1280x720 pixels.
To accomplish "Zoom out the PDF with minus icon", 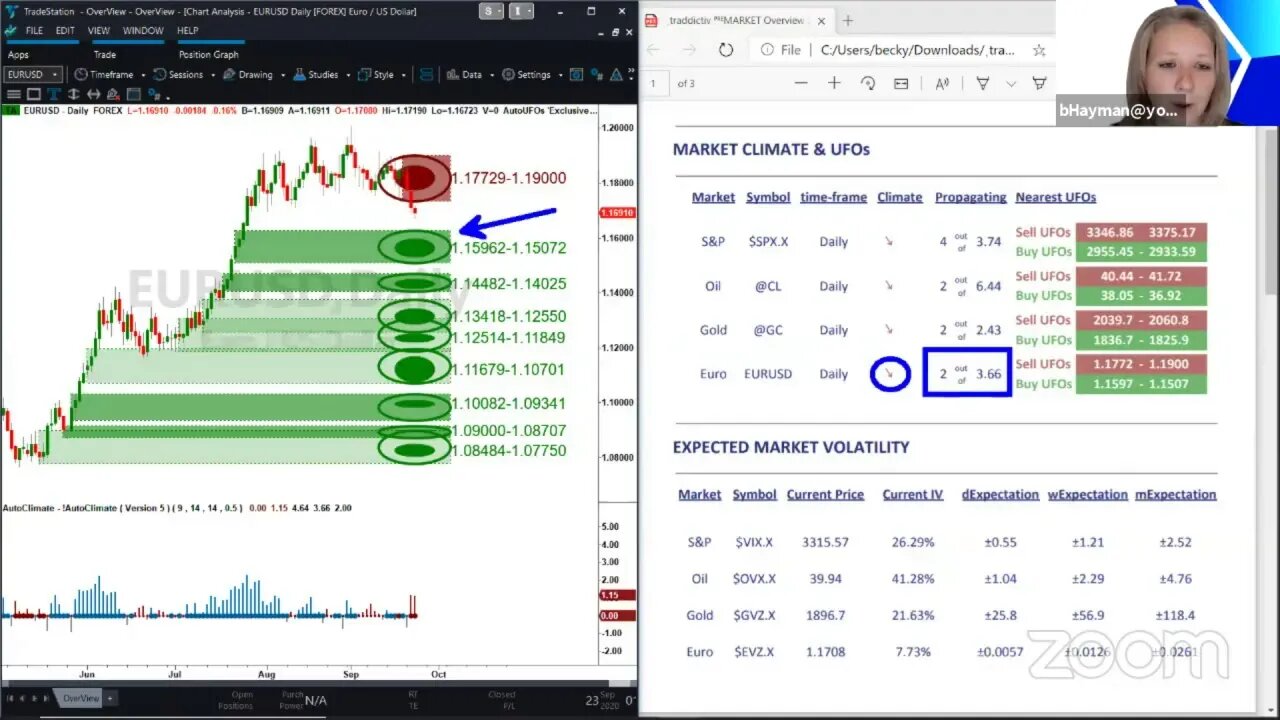I will coord(801,83).
